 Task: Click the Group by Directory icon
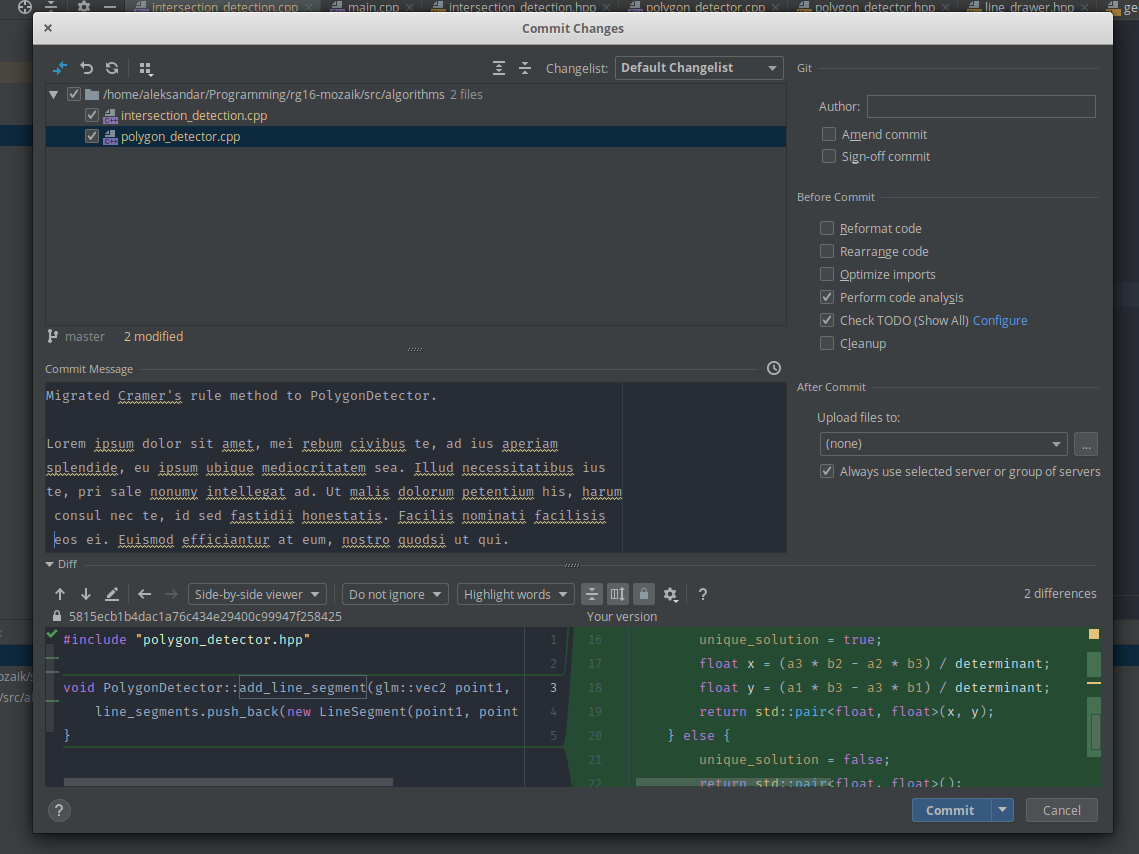click(145, 68)
